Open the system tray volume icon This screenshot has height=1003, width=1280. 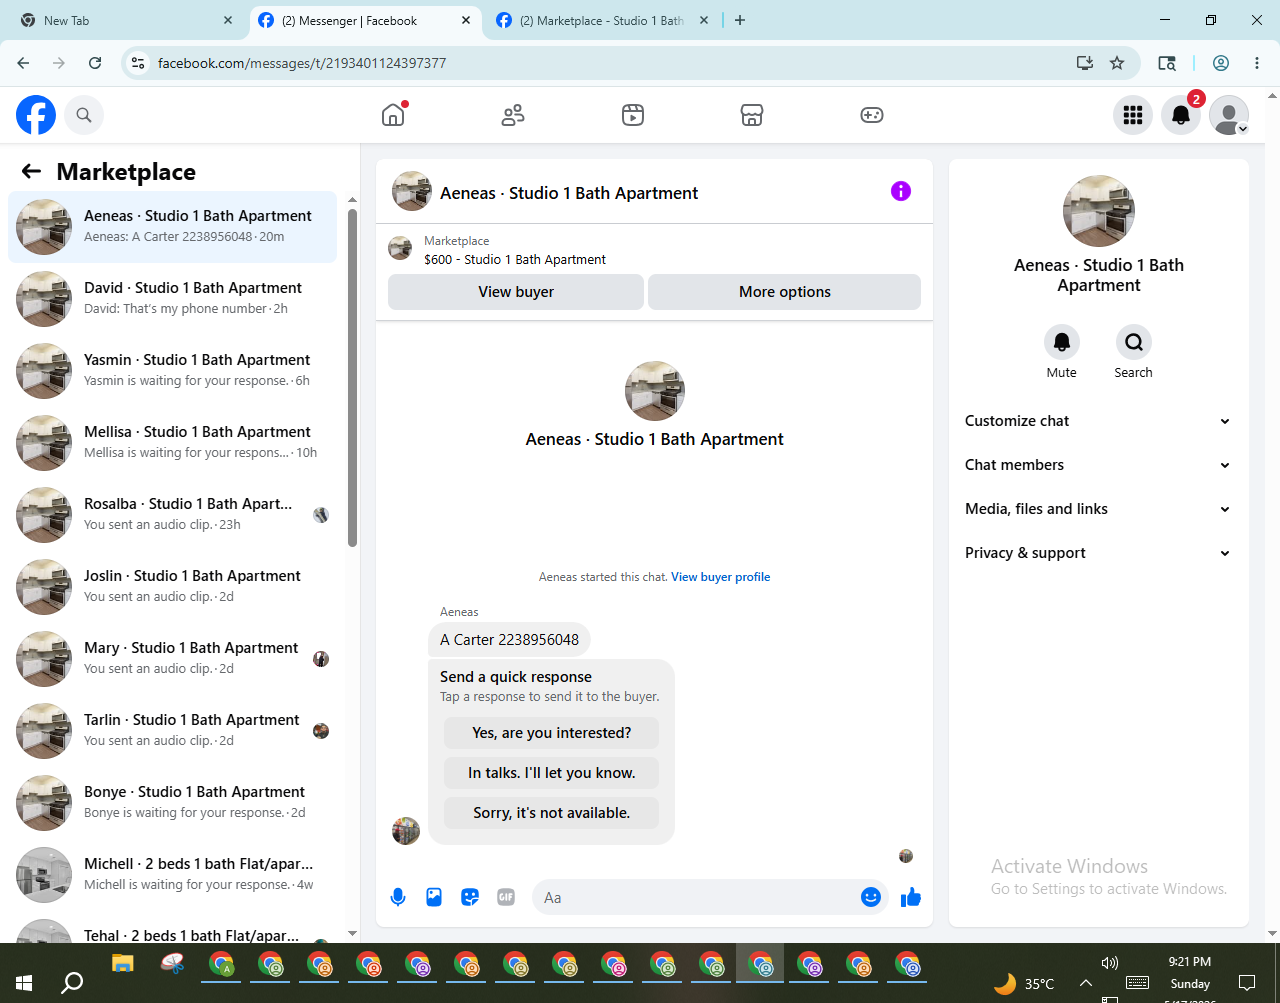click(x=1109, y=963)
